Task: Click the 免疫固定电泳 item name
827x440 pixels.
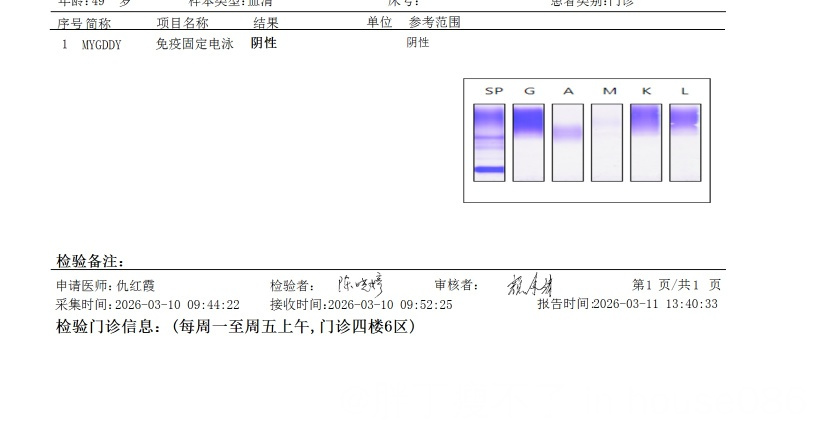Action: [195, 44]
